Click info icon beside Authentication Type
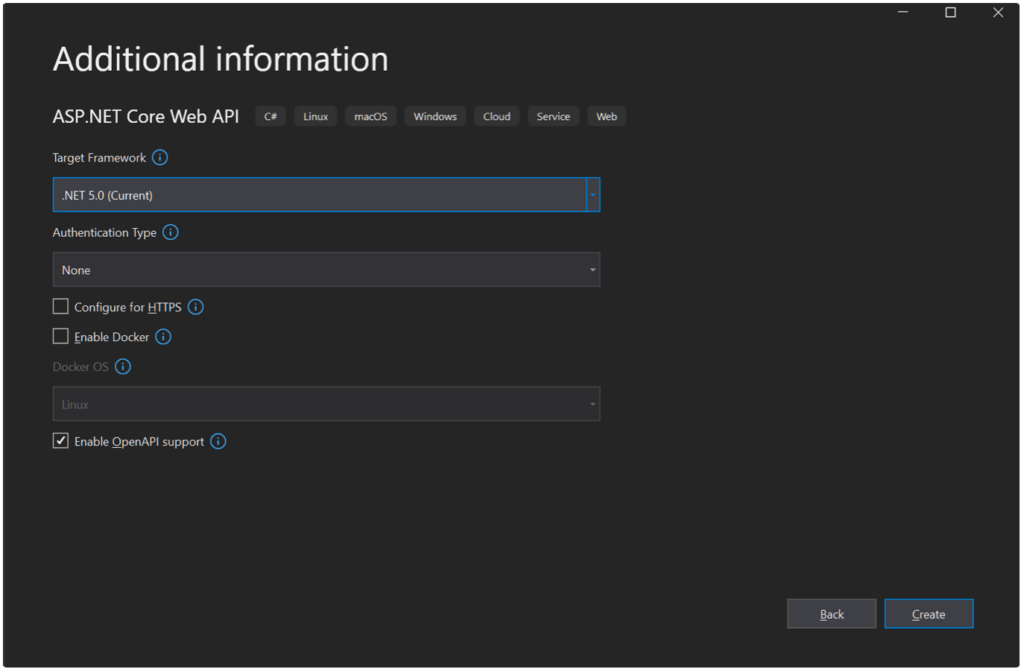 coord(170,232)
